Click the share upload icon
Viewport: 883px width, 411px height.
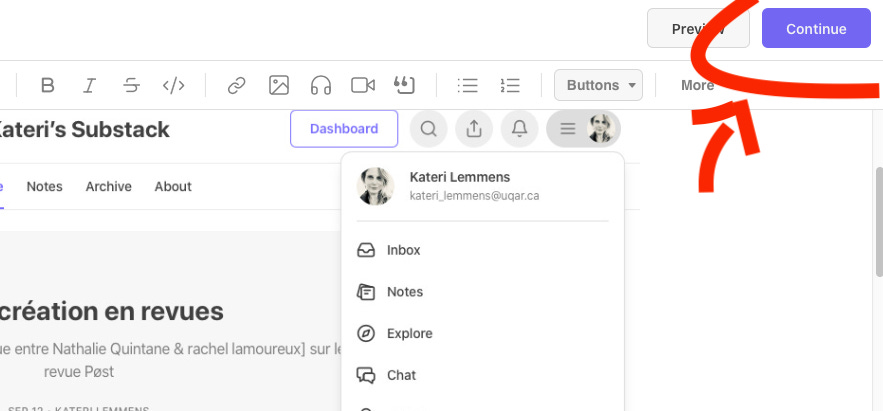click(x=474, y=129)
